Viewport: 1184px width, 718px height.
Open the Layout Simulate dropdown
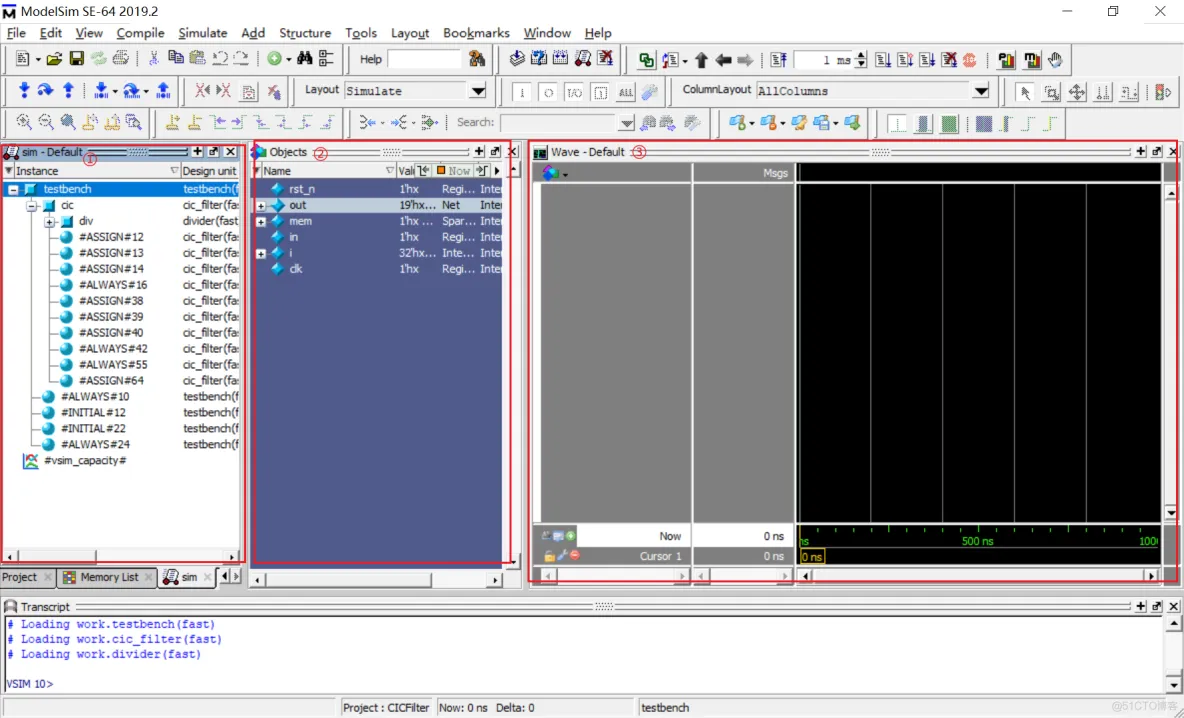tap(478, 91)
